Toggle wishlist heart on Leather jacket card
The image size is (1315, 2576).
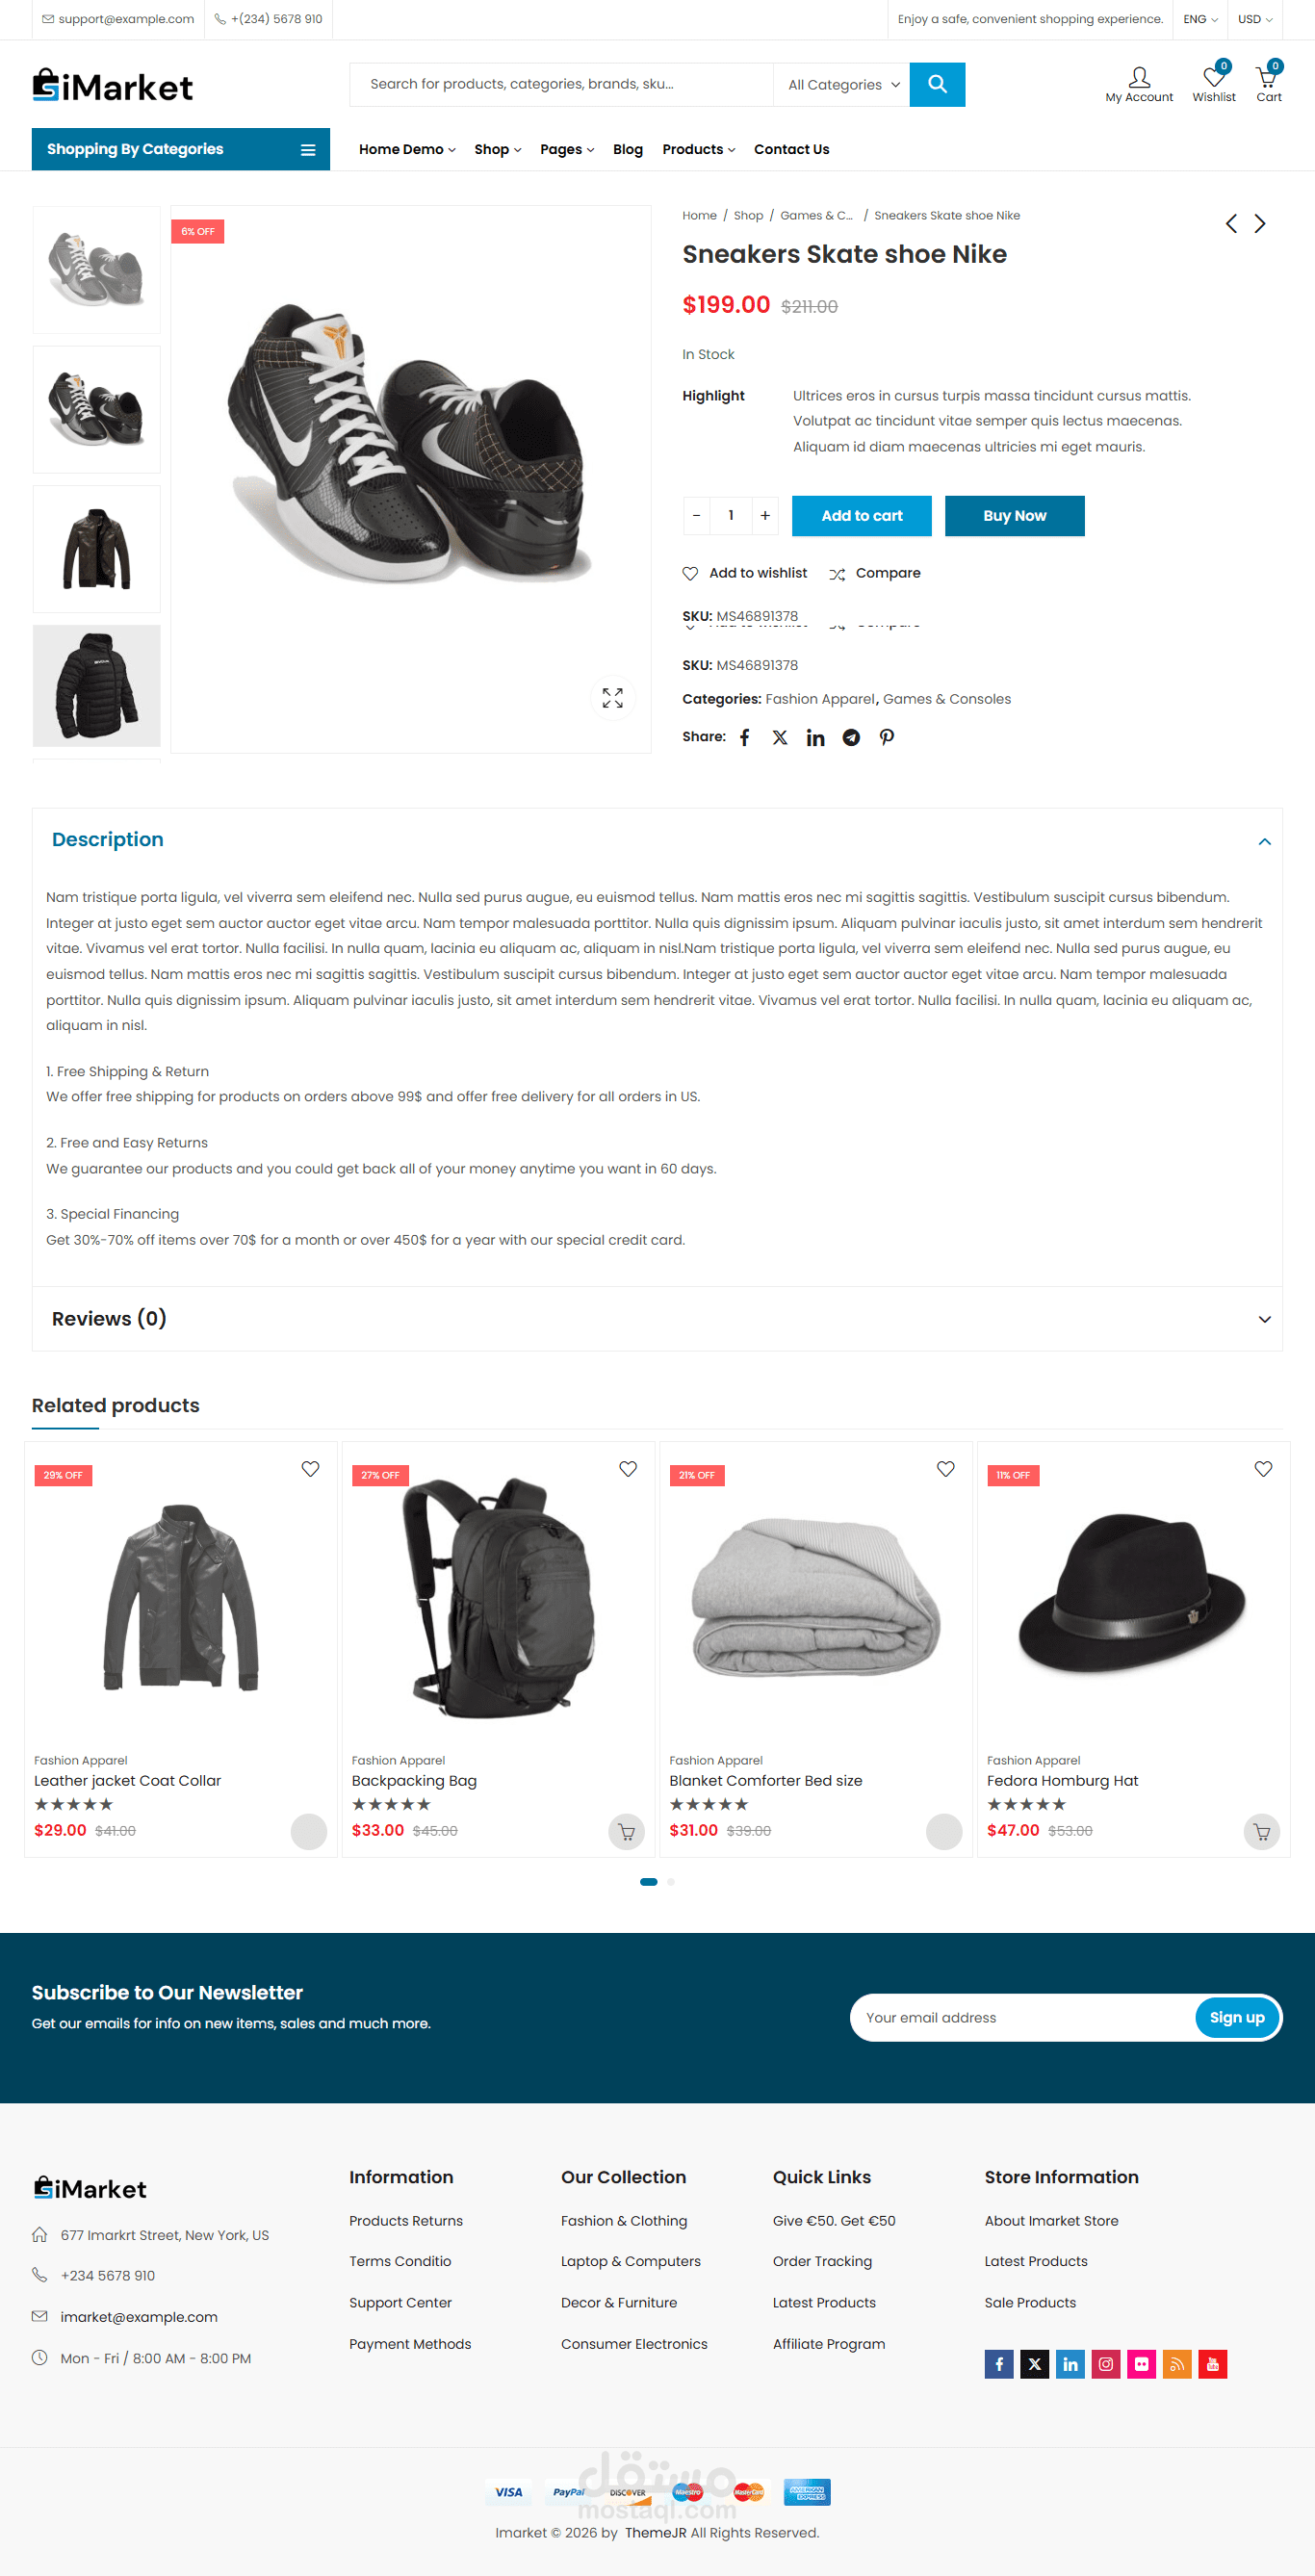tap(310, 1469)
